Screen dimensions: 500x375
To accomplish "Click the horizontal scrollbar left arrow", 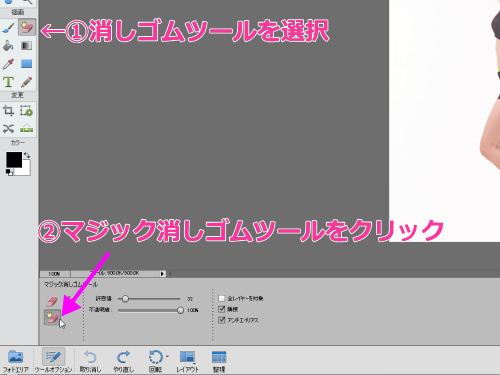I will coord(170,274).
